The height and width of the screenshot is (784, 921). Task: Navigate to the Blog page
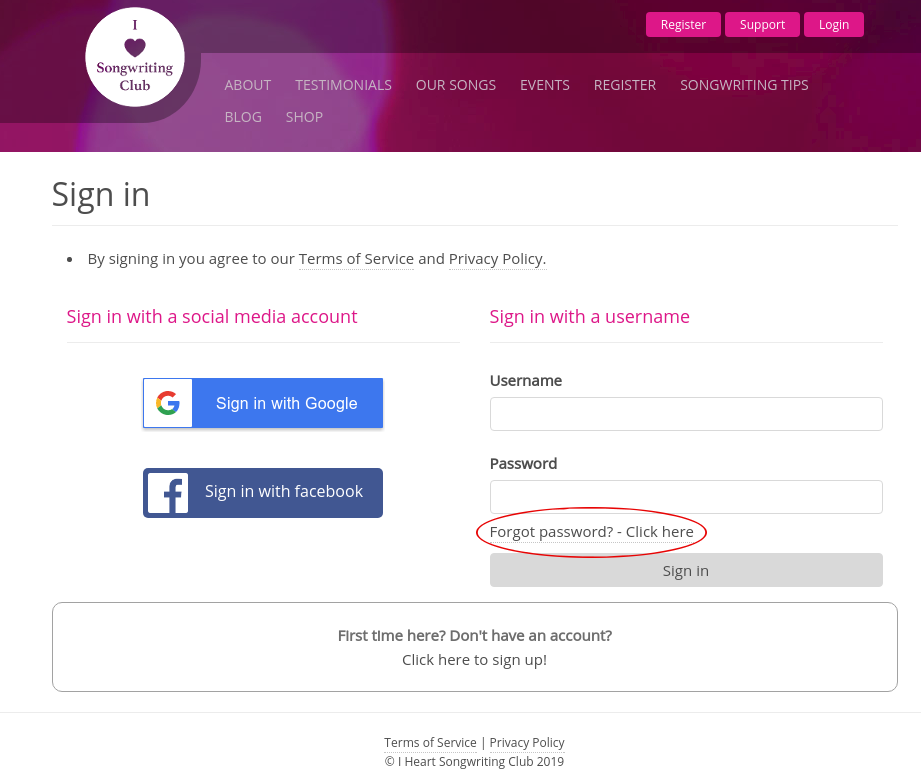pos(243,117)
